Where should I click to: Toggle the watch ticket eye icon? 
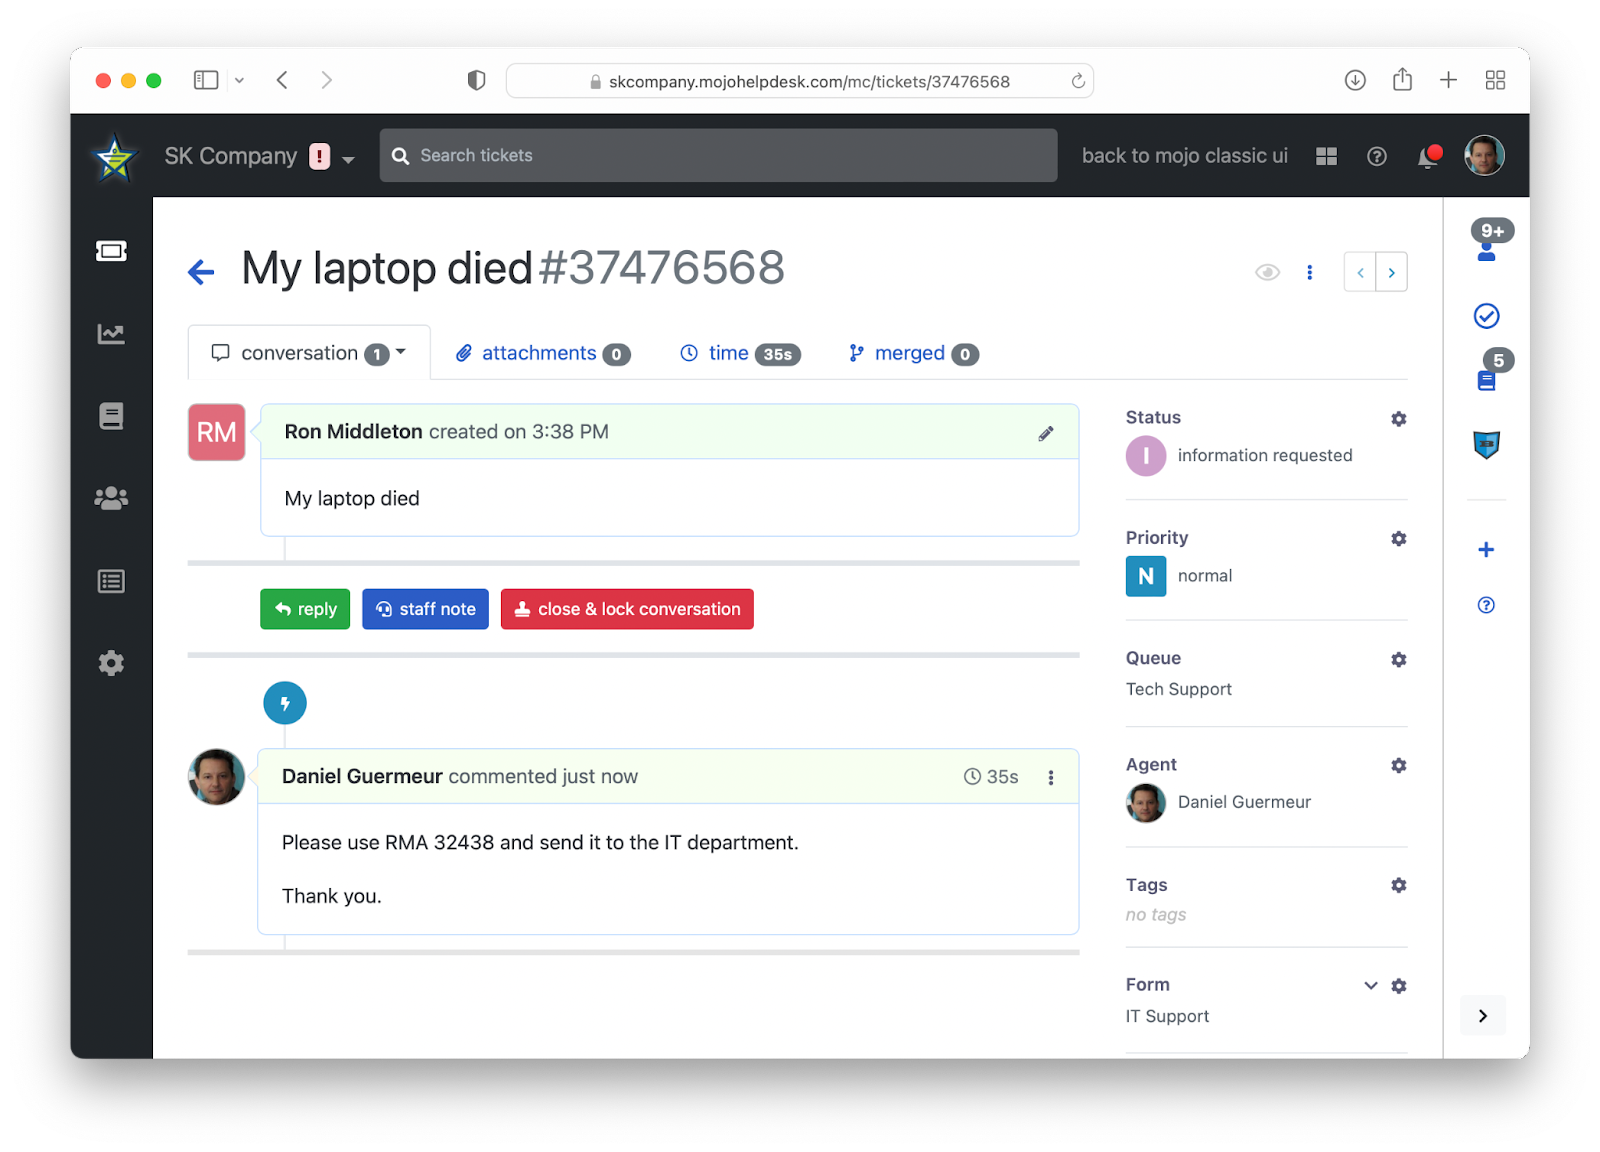tap(1267, 272)
